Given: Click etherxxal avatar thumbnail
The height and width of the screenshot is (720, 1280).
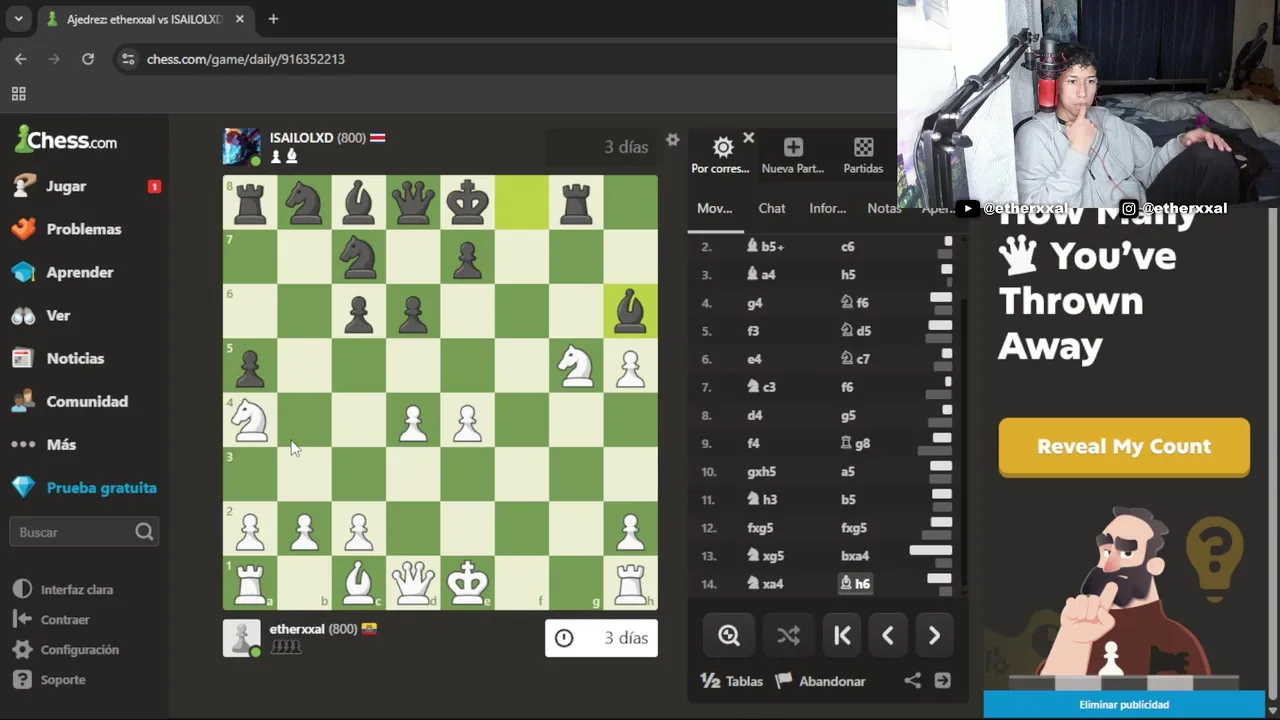Looking at the screenshot, I should 242,638.
